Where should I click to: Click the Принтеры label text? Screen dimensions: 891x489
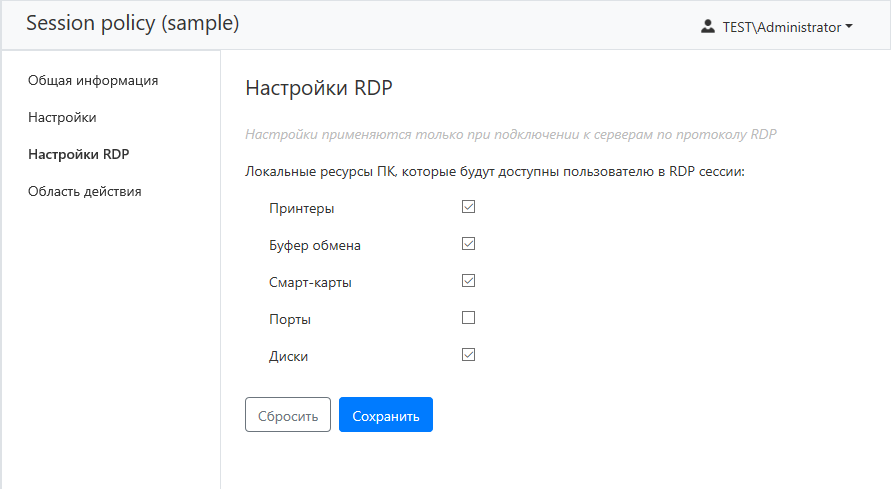302,209
